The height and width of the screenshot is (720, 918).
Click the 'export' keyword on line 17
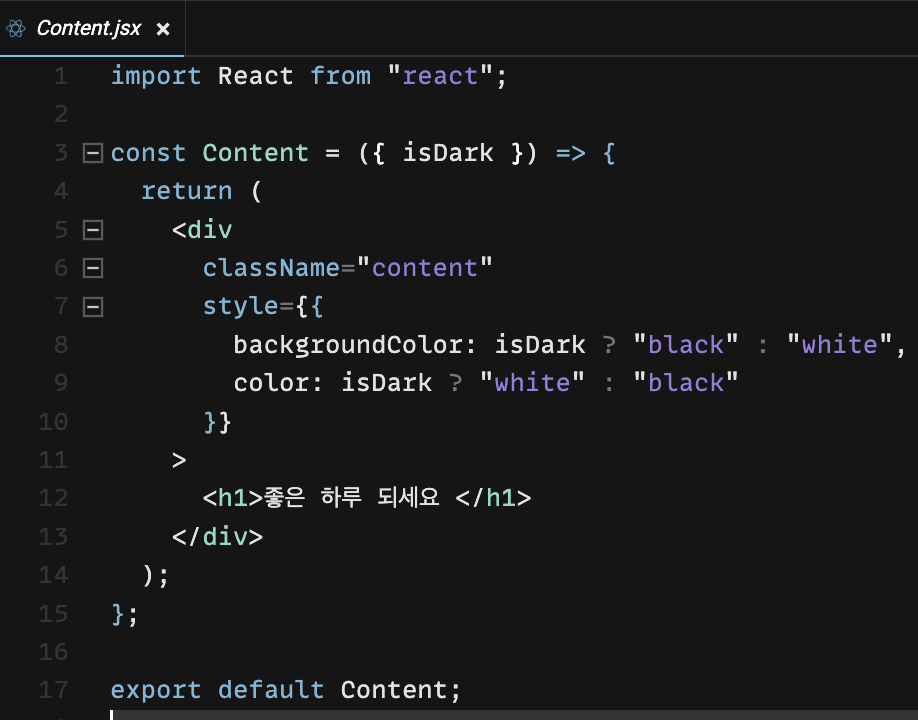(x=156, y=690)
